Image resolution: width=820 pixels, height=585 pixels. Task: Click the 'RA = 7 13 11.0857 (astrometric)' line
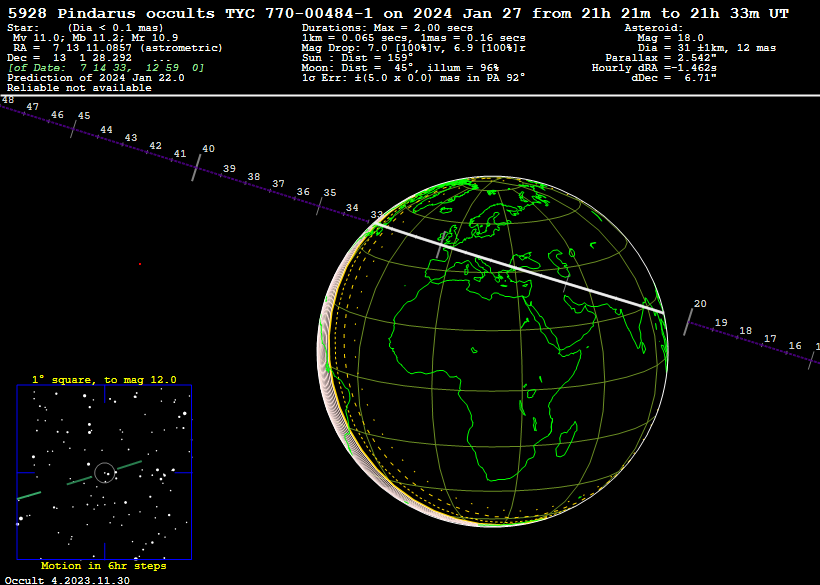tap(118, 48)
